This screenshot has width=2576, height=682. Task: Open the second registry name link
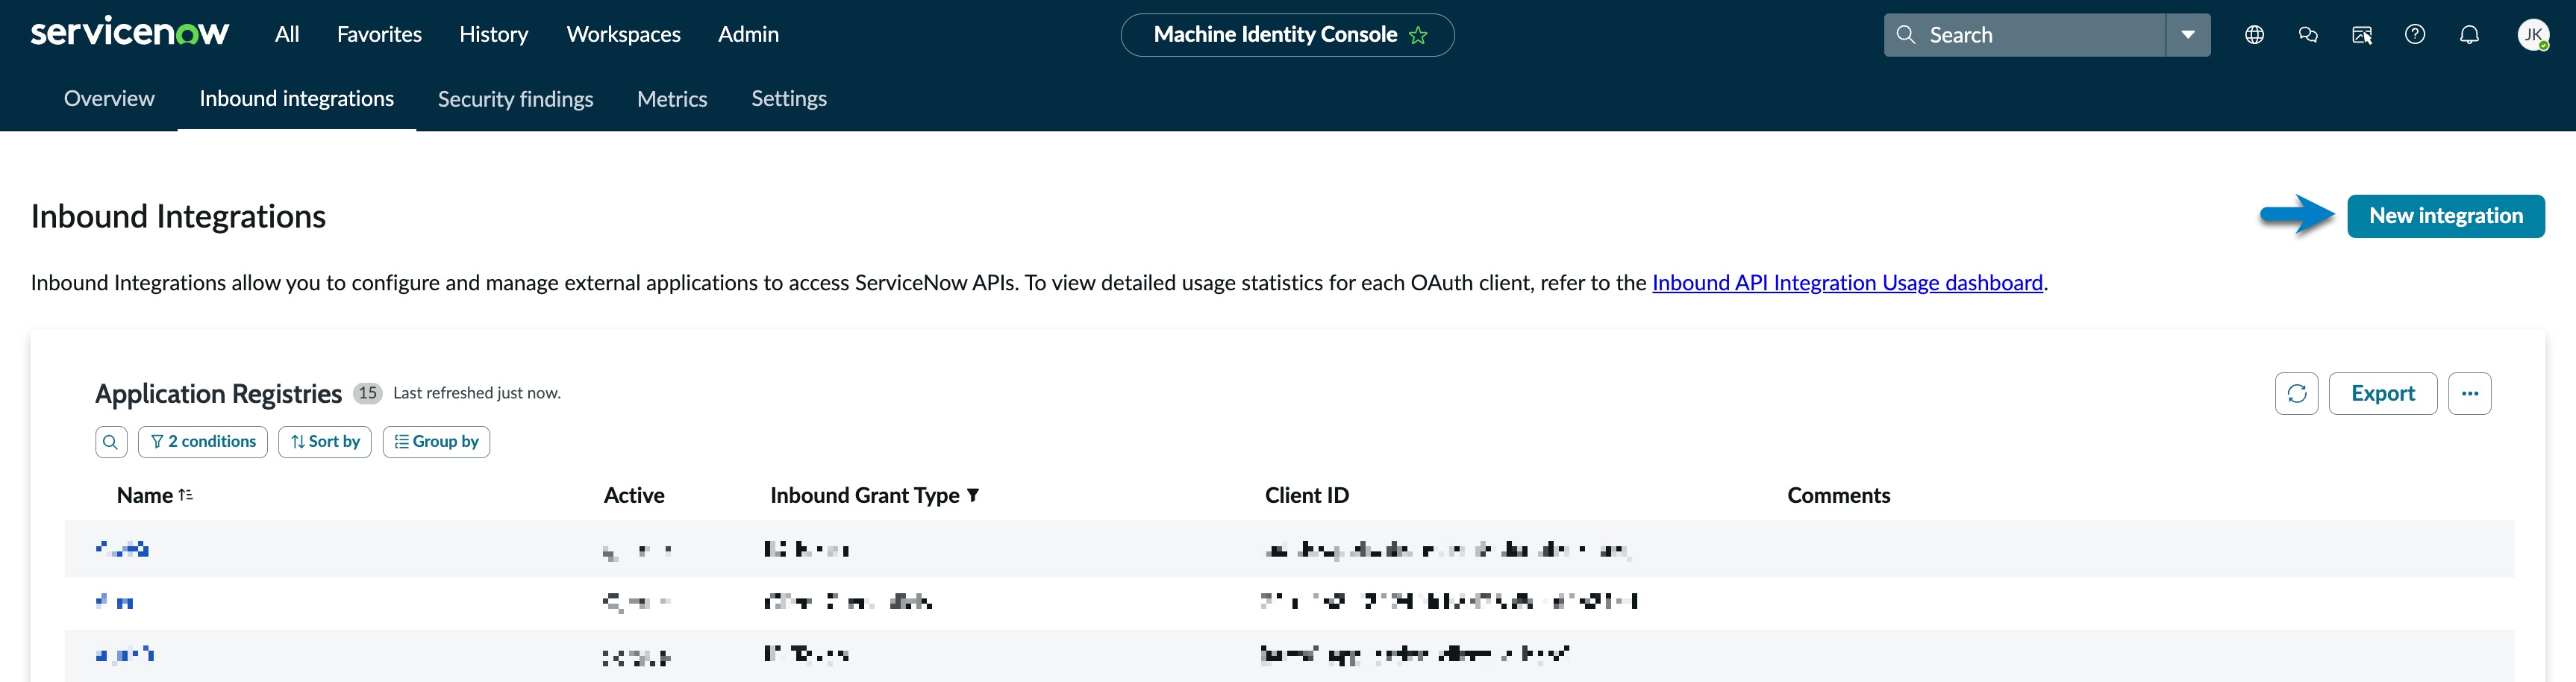pos(114,601)
